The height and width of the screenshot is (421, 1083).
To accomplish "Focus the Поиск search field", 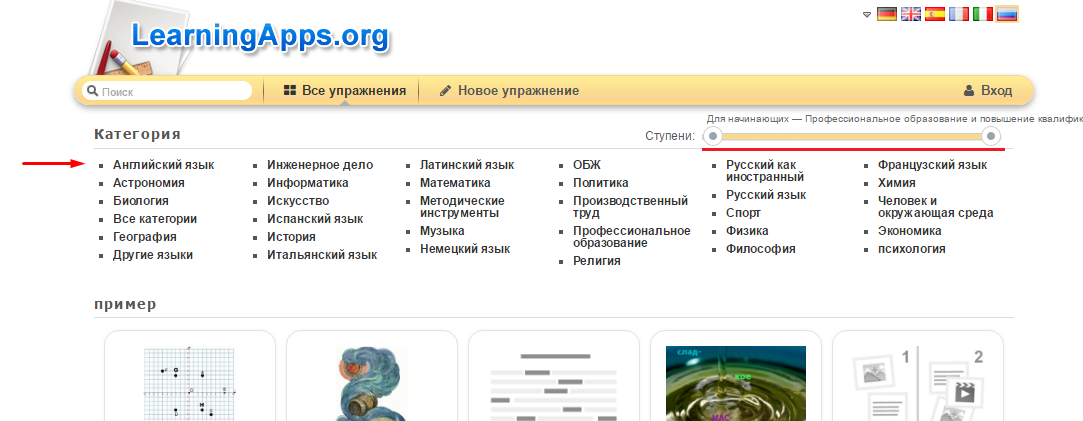I will [x=167, y=91].
